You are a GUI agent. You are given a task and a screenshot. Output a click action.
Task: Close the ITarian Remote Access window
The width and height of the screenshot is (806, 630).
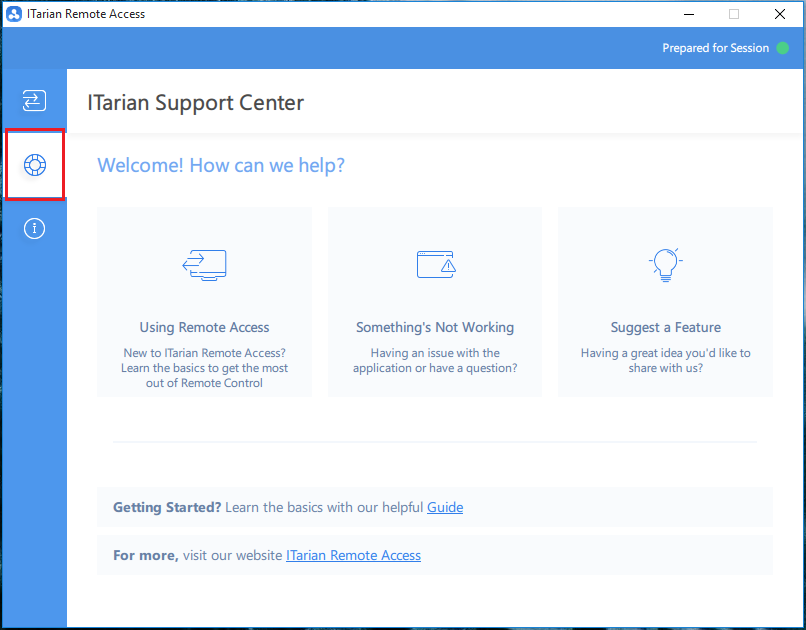coord(780,14)
